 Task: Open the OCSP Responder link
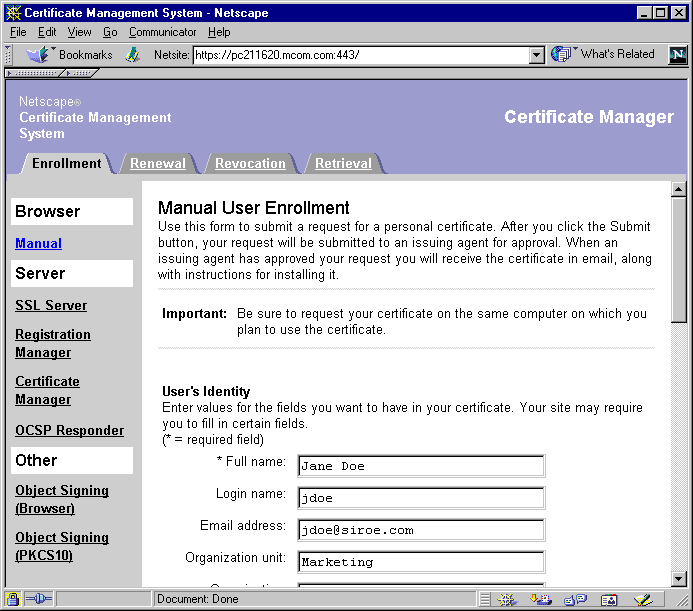(x=69, y=430)
